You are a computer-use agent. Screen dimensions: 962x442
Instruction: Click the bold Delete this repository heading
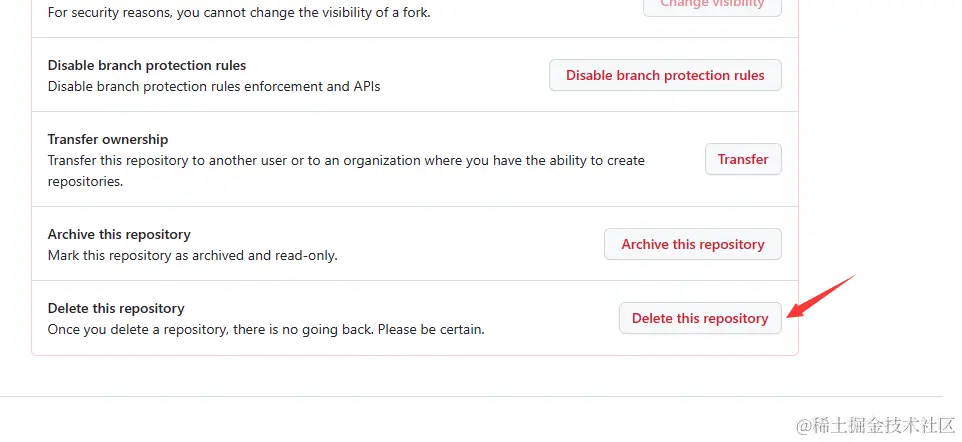coord(116,308)
